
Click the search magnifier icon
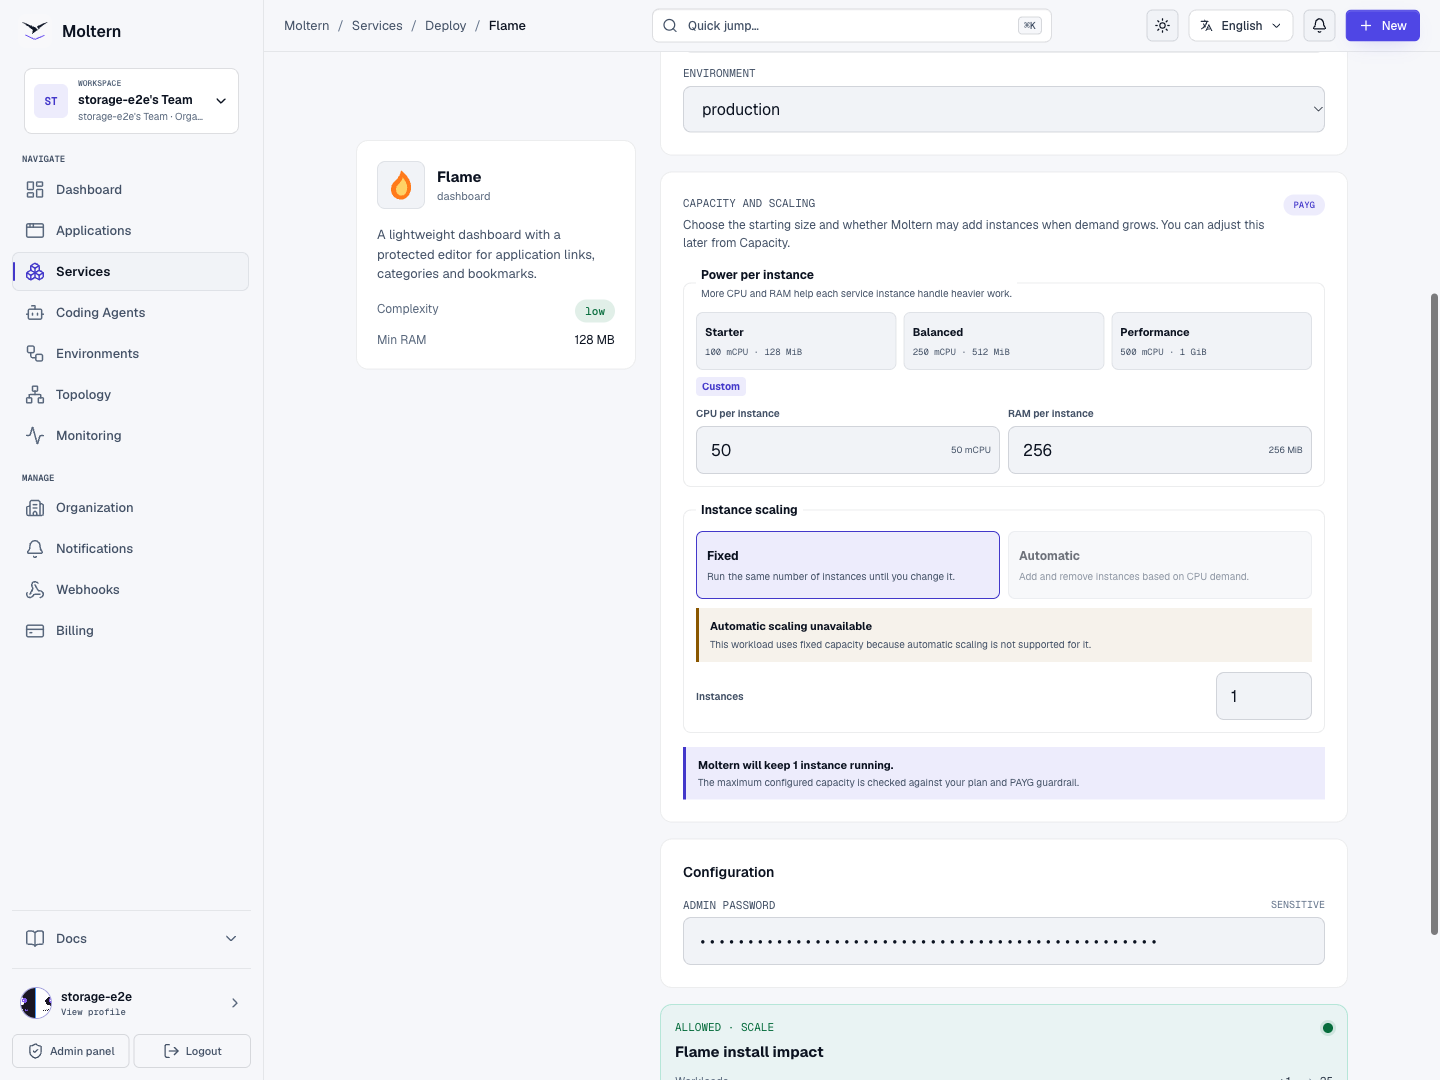(670, 26)
